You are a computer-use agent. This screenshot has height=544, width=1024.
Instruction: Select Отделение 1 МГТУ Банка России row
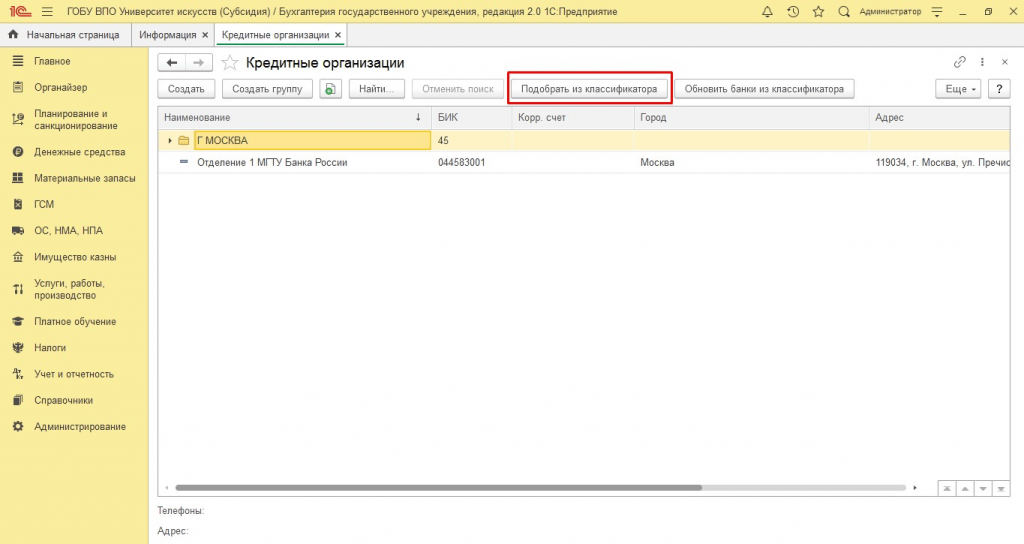tap(272, 162)
